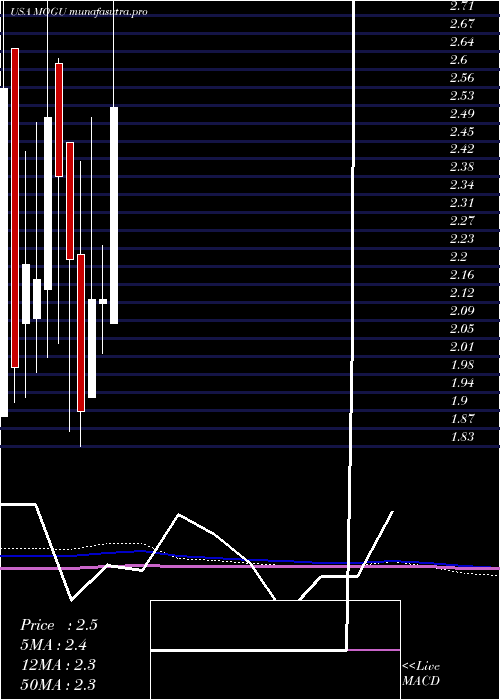Click the 2.12 price axis label
This screenshot has height=700, width=500.
point(462,292)
